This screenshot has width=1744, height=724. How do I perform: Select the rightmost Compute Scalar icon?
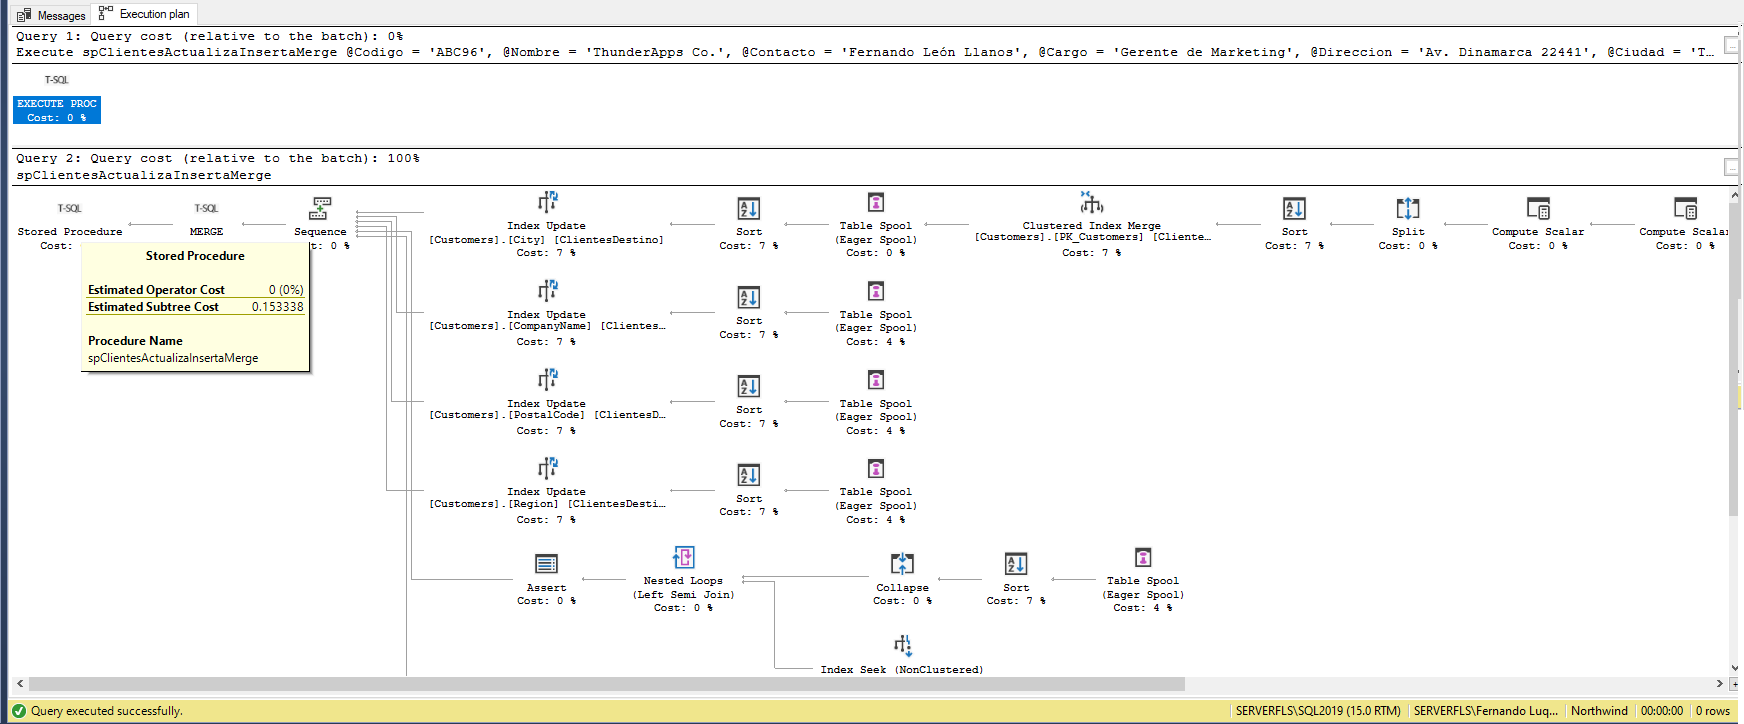[x=1686, y=209]
